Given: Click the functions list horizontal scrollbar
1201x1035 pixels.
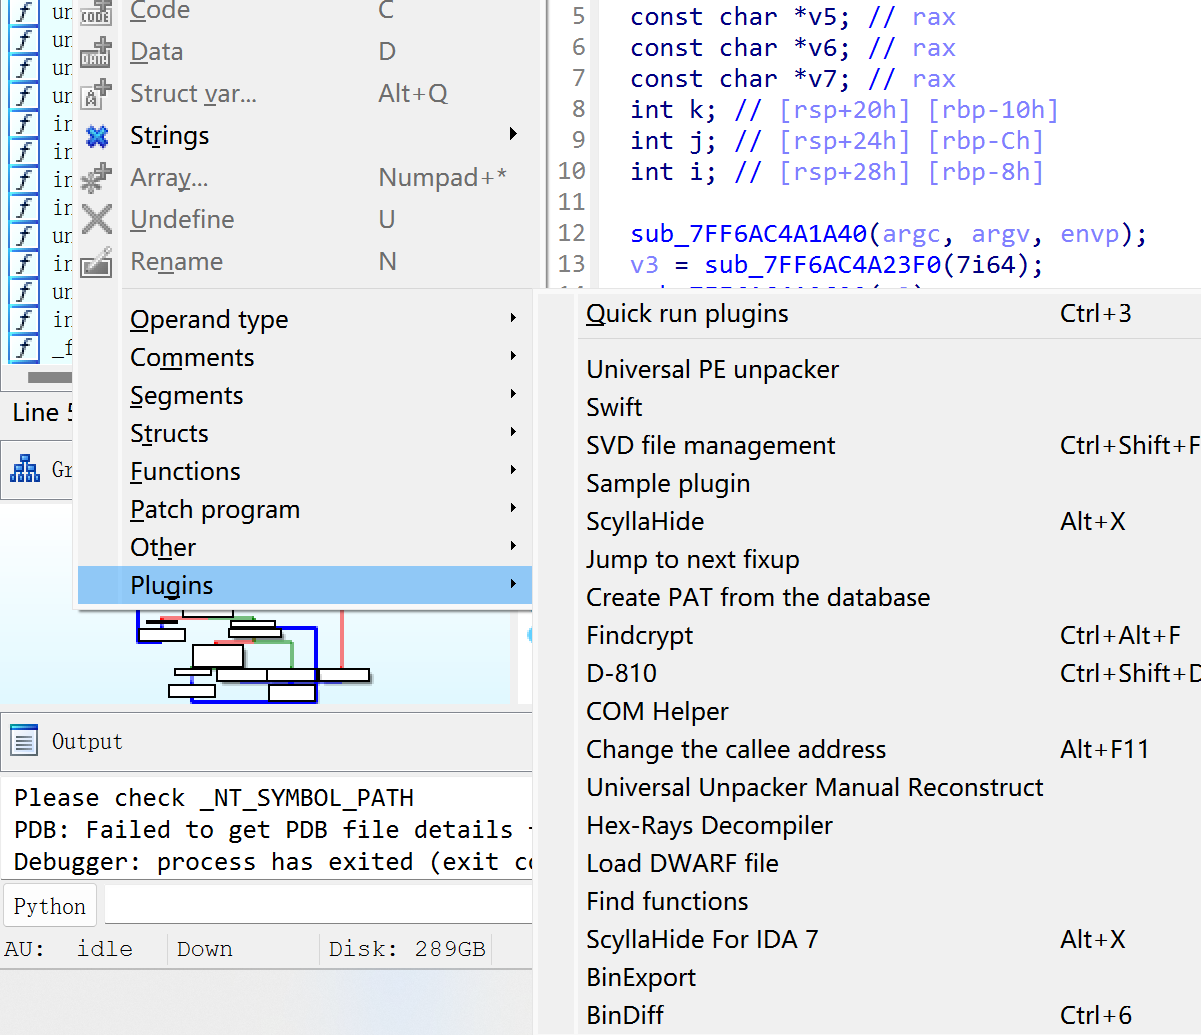Looking at the screenshot, I should click(x=50, y=378).
